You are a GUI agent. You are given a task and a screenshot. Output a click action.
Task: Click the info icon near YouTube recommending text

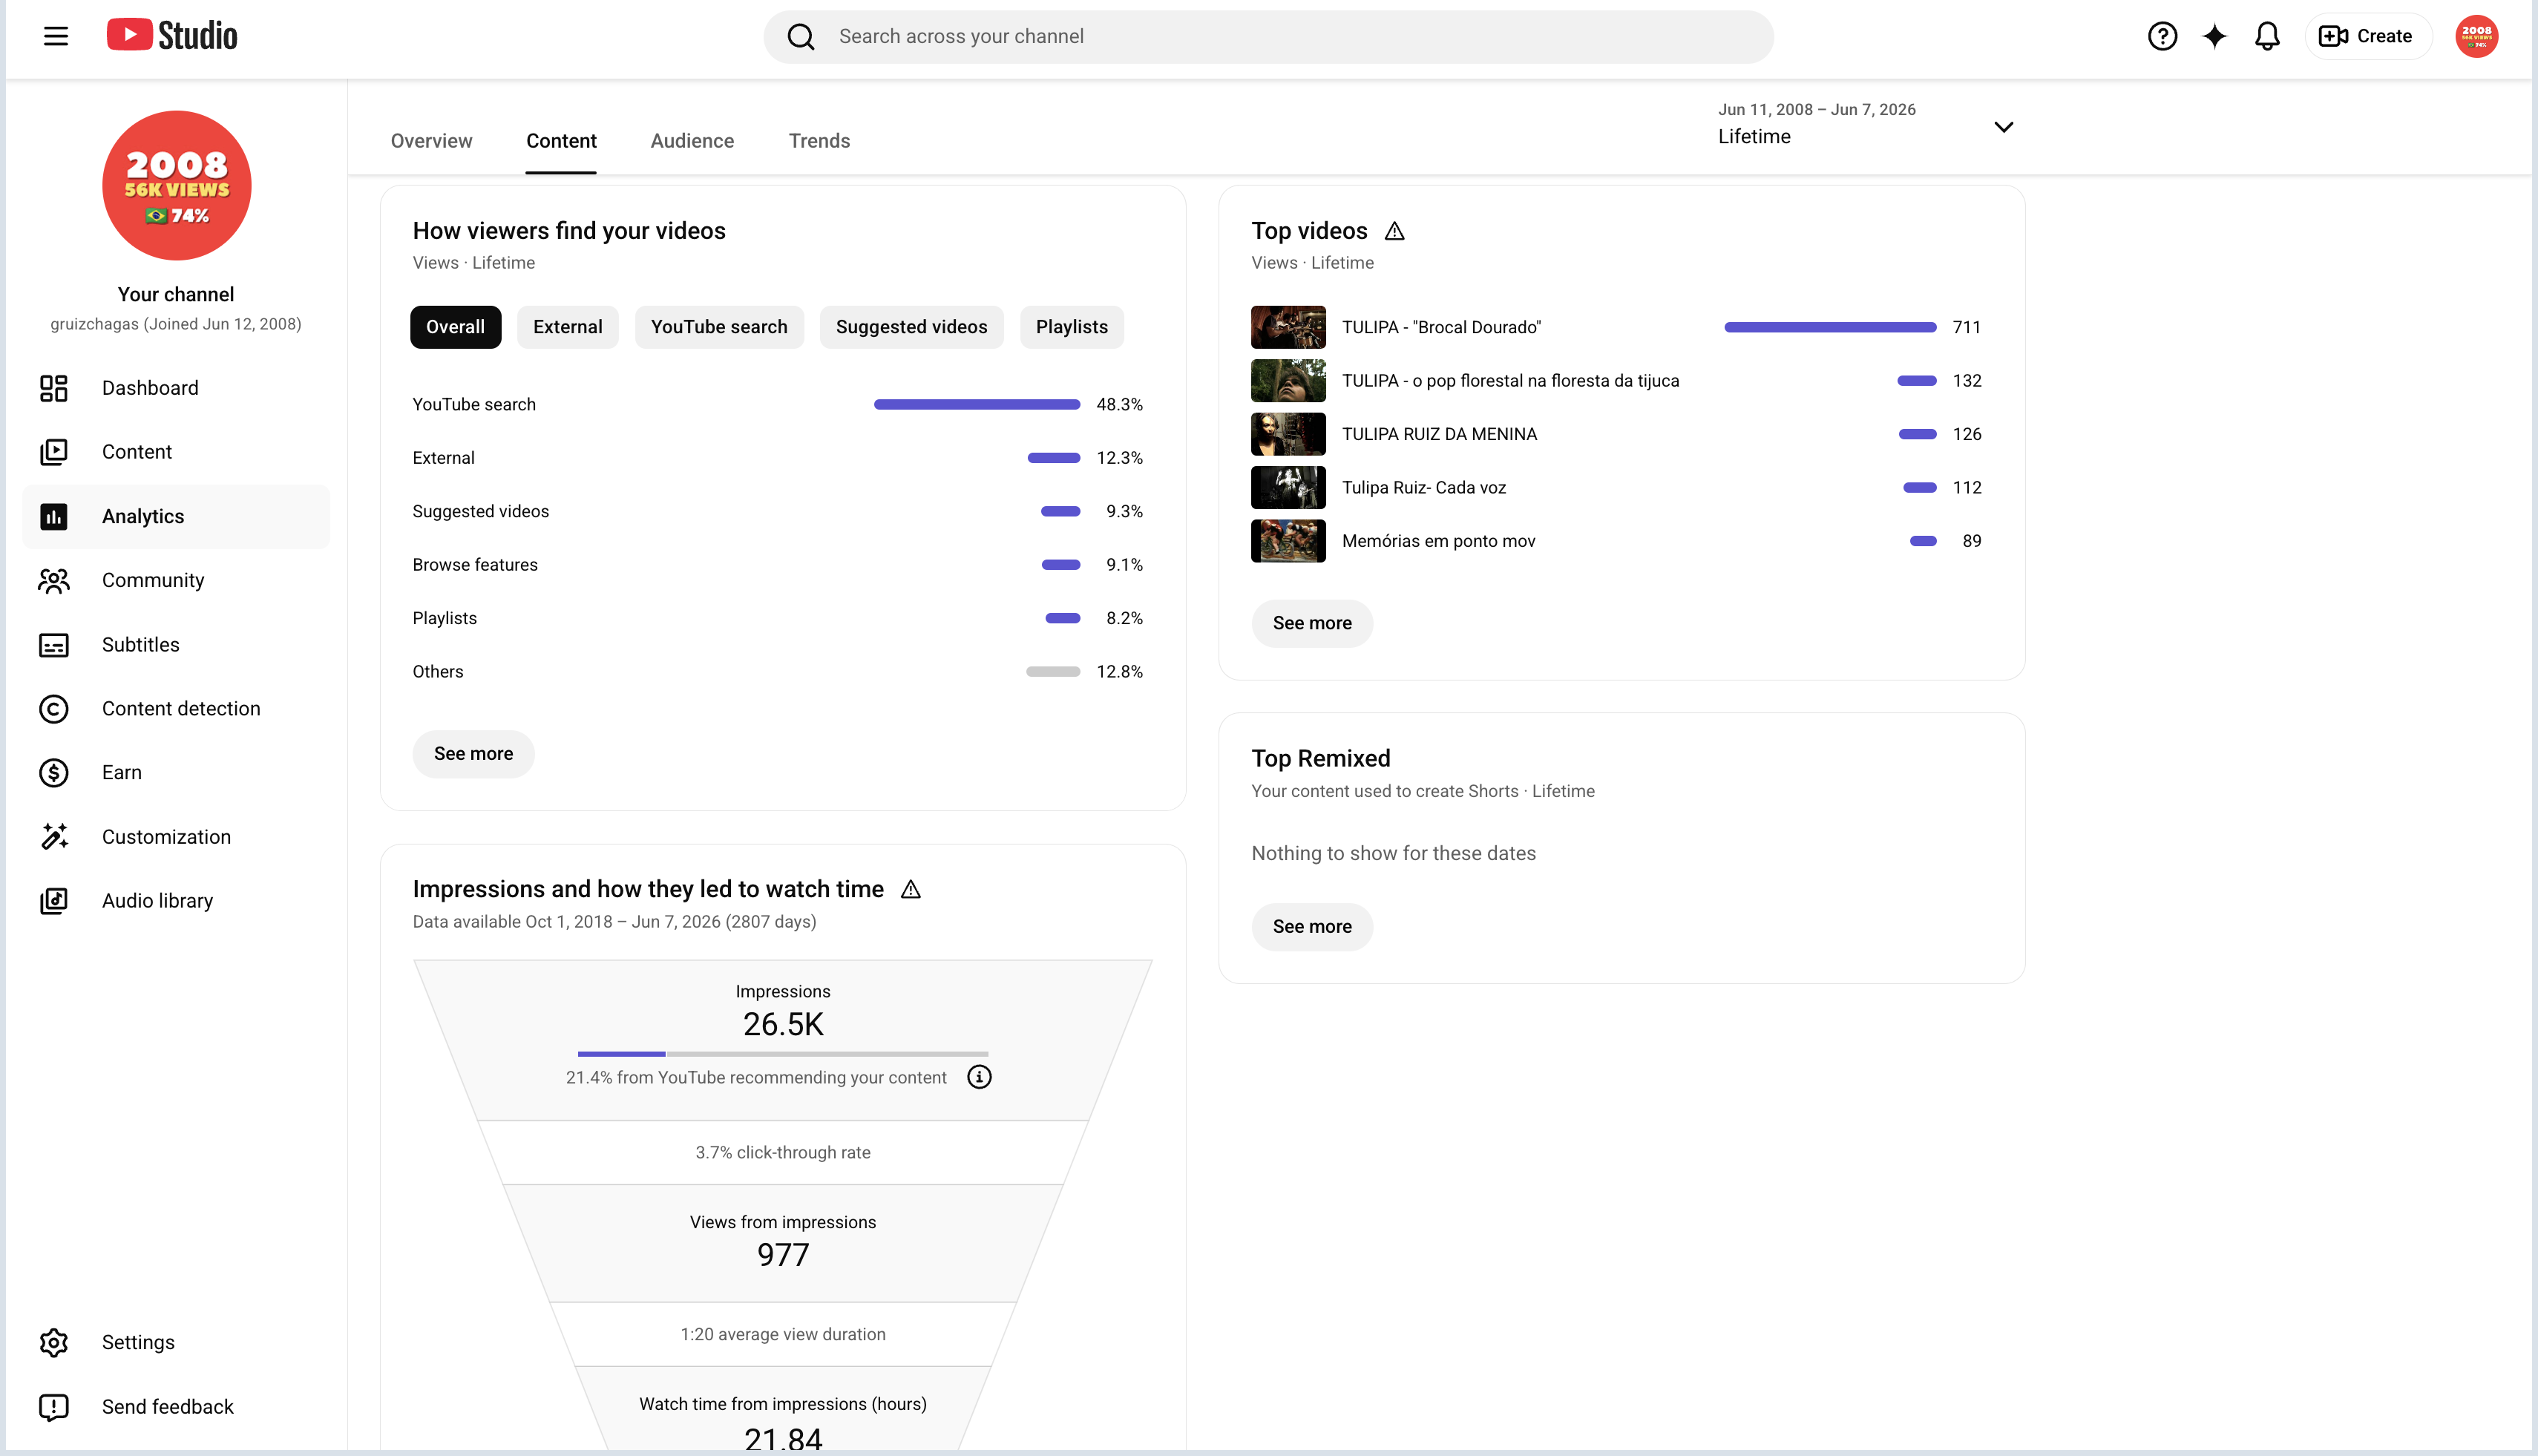point(979,1077)
